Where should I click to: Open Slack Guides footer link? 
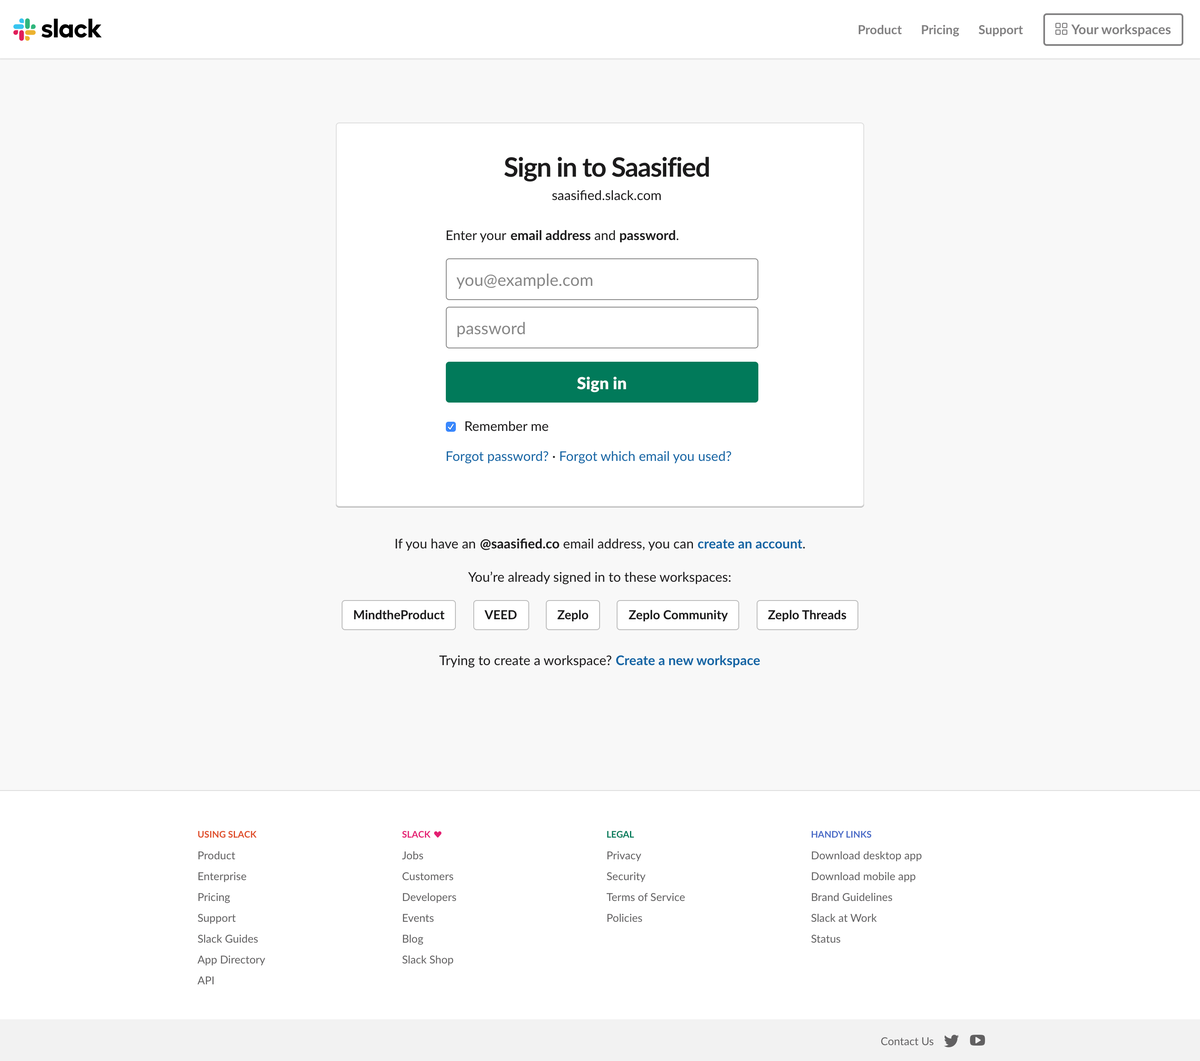[x=228, y=939]
